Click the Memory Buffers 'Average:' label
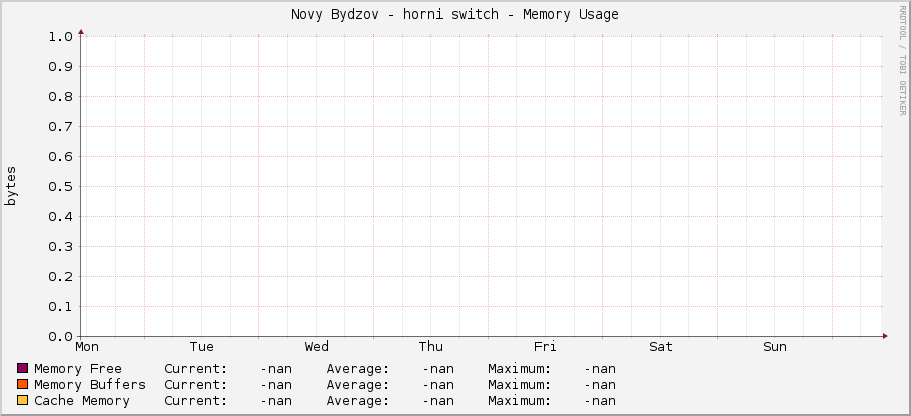Image resolution: width=911 pixels, height=416 pixels. 358,385
